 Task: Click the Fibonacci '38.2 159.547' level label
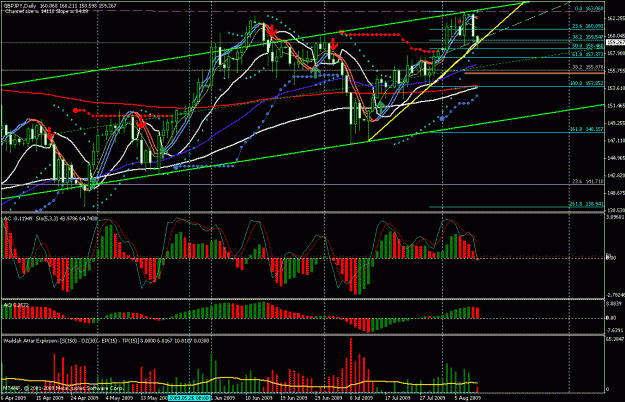coord(588,37)
